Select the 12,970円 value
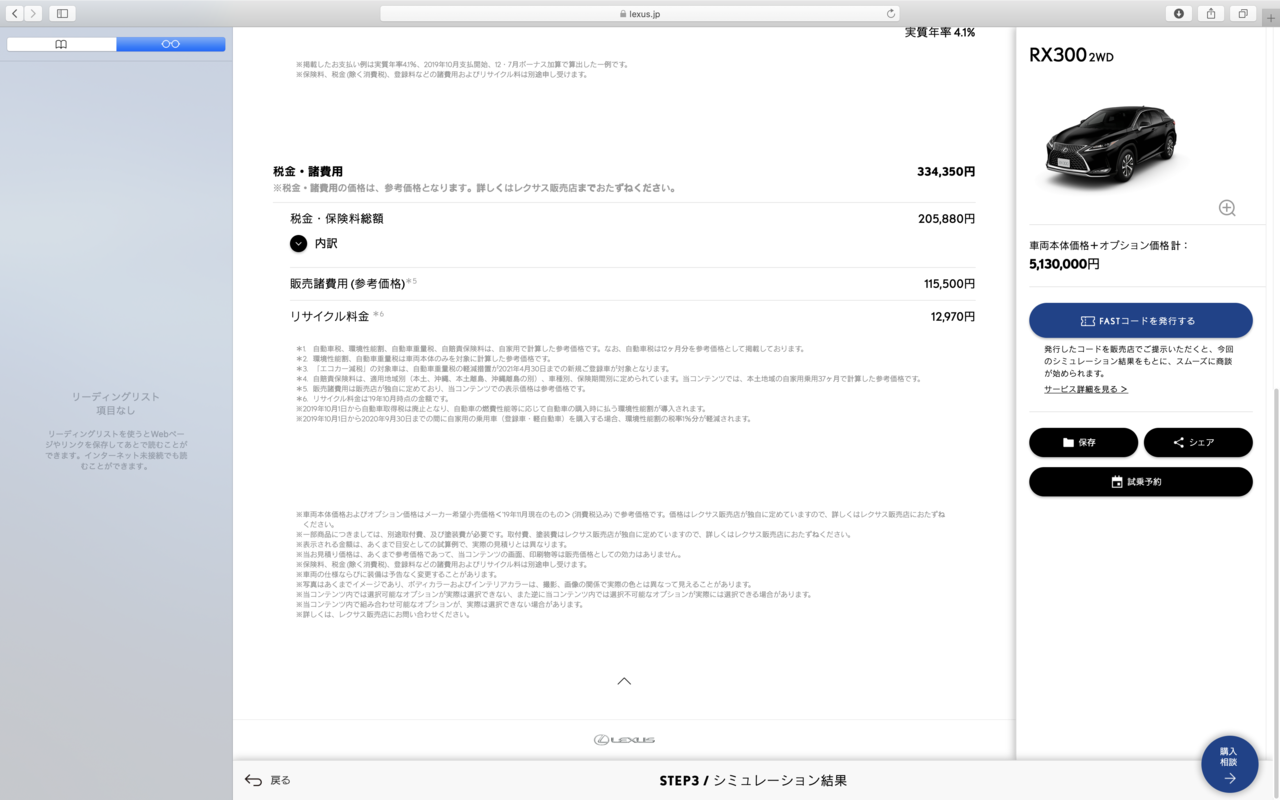This screenshot has width=1280, height=800. 953,316
